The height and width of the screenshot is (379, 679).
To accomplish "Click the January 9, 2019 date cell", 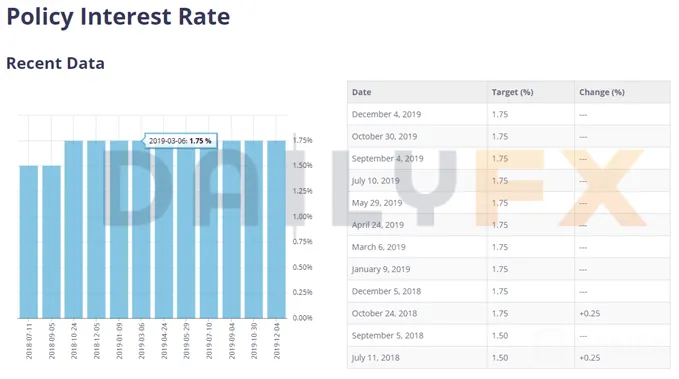I will tap(381, 269).
